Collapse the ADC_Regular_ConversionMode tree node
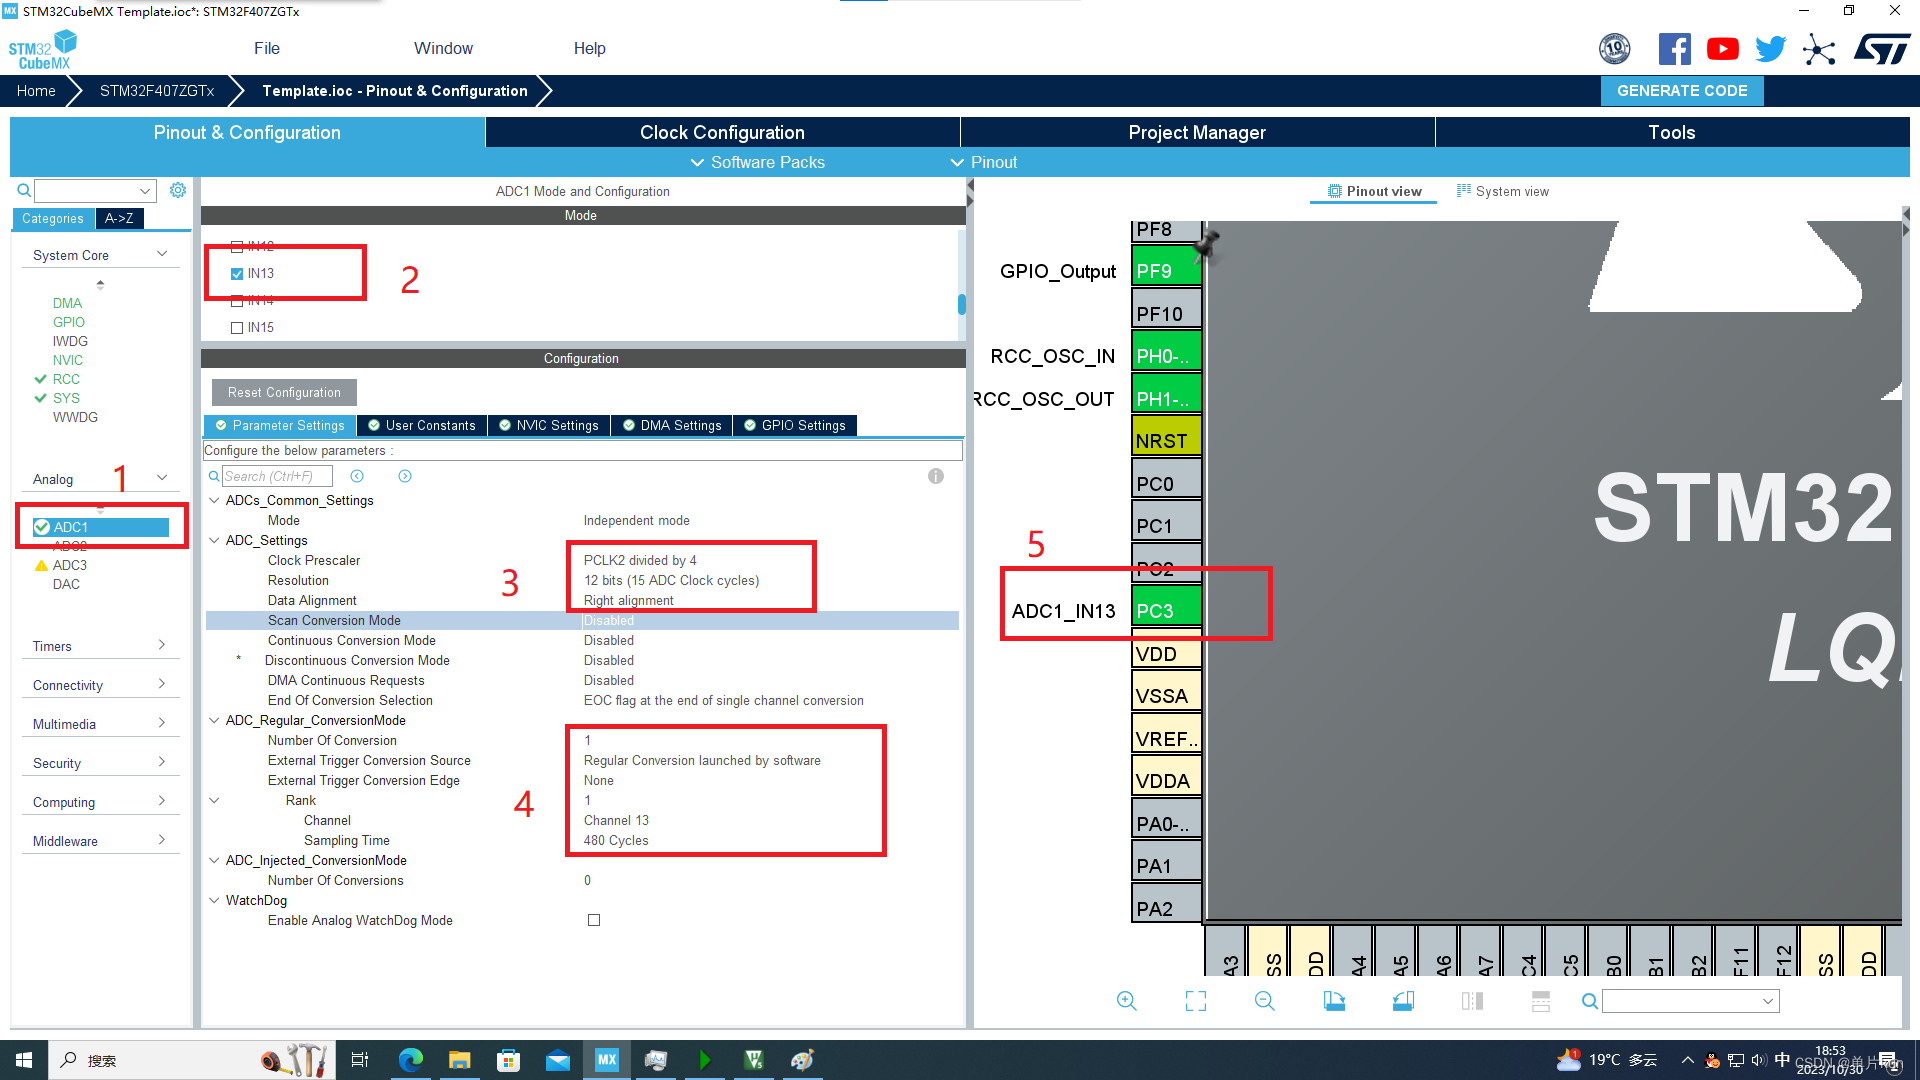 [x=214, y=720]
